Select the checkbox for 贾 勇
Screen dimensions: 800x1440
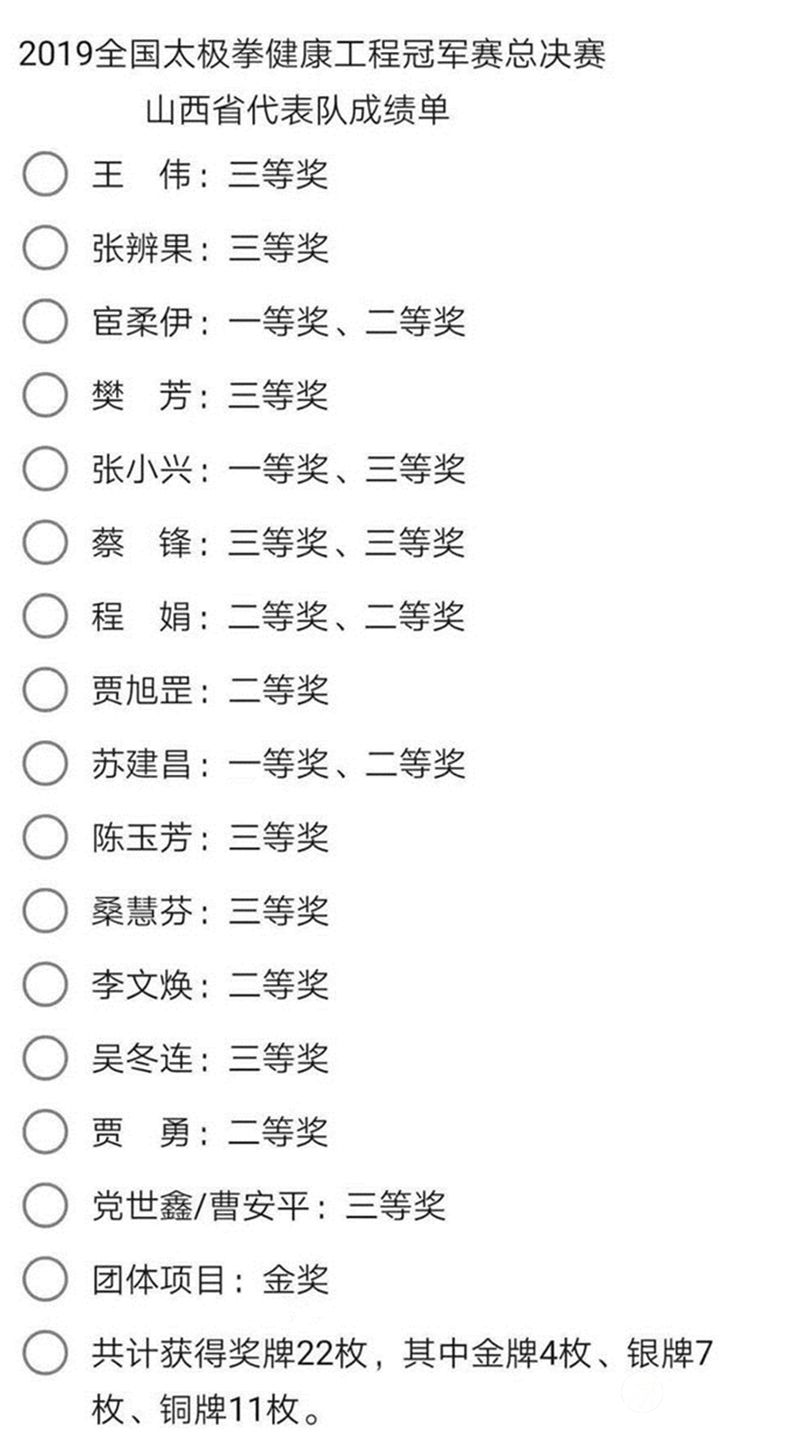(x=45, y=1132)
